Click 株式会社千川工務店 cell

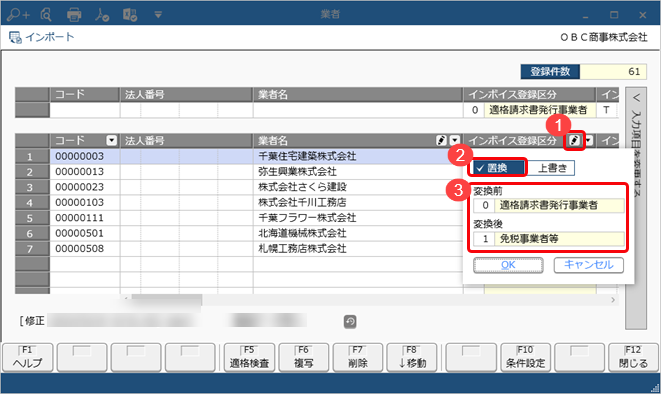(357, 203)
